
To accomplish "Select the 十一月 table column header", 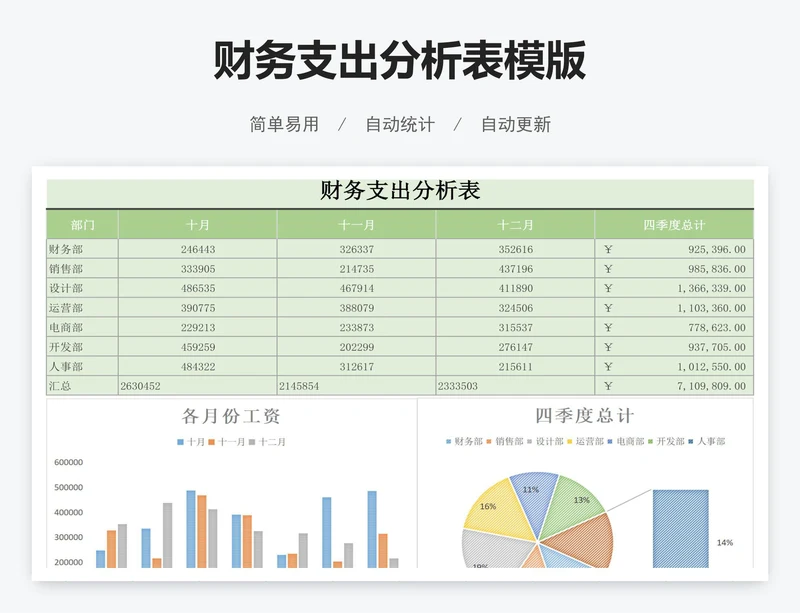I will tap(356, 225).
